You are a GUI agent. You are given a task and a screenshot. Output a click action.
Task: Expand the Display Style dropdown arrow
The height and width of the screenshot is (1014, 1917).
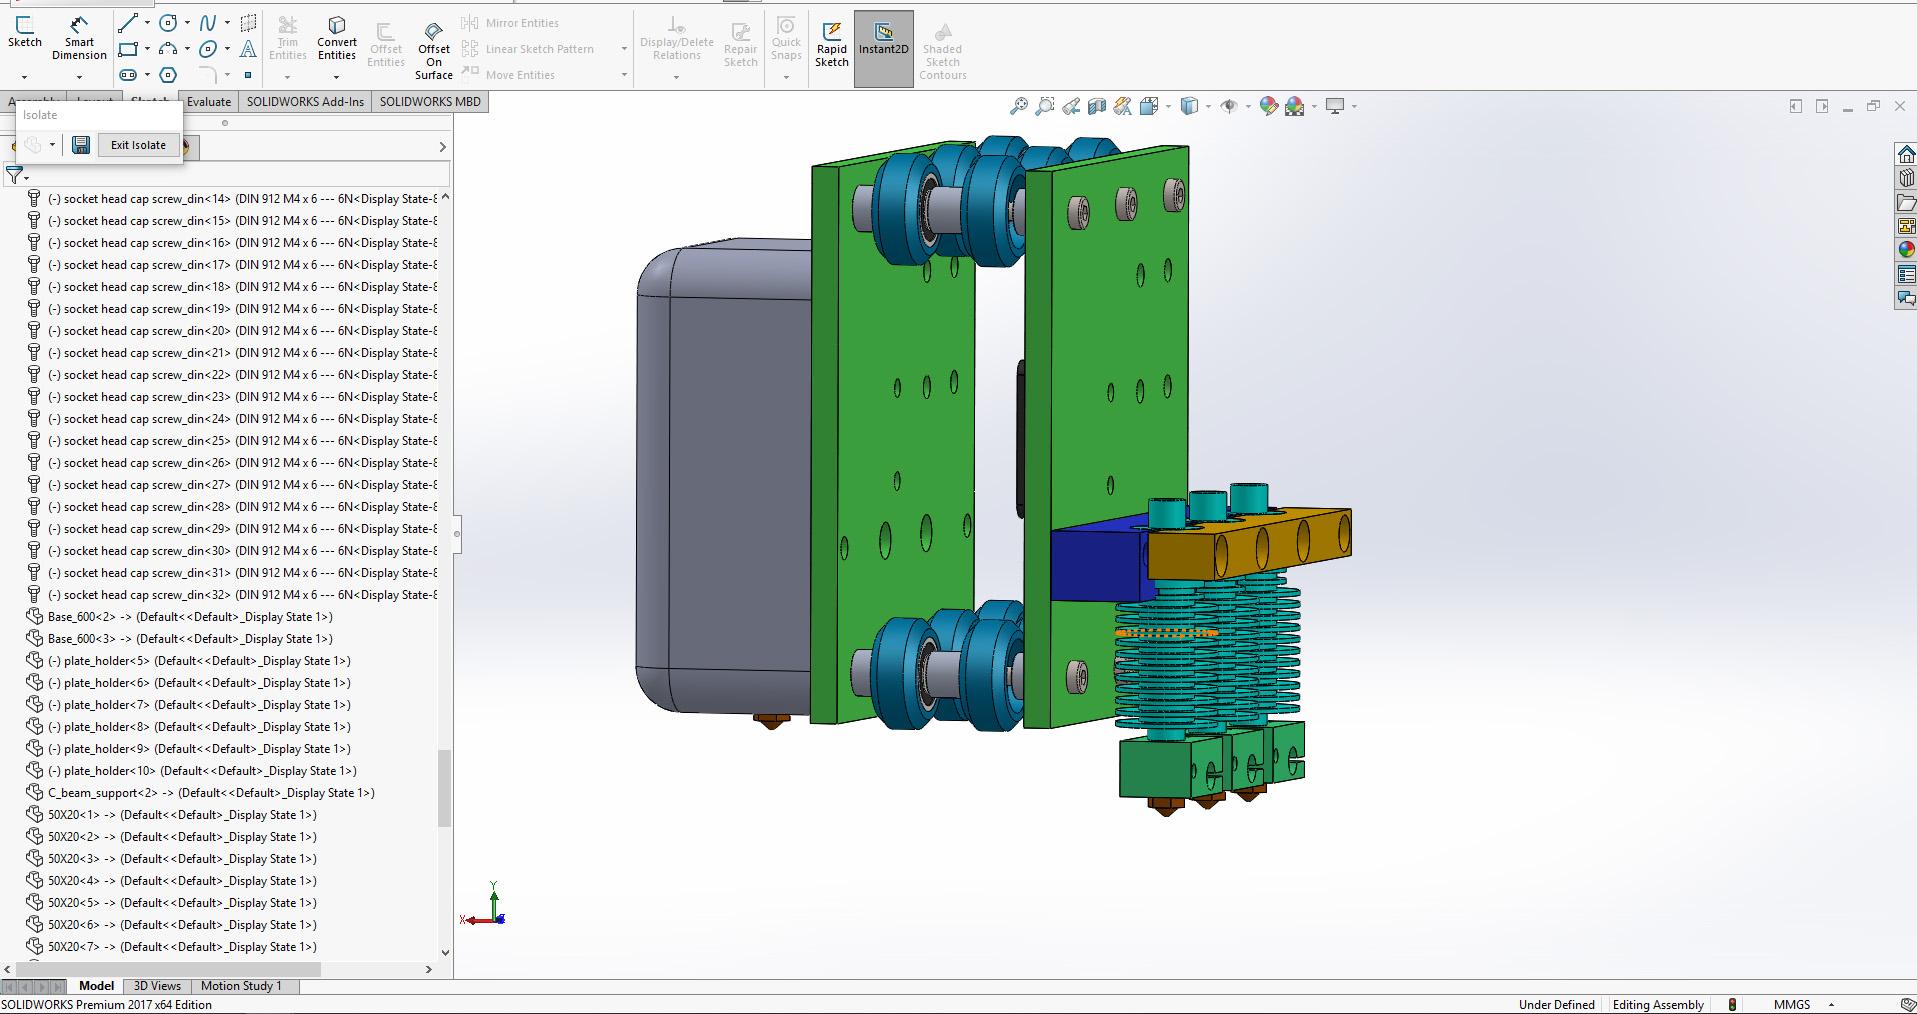(1208, 106)
